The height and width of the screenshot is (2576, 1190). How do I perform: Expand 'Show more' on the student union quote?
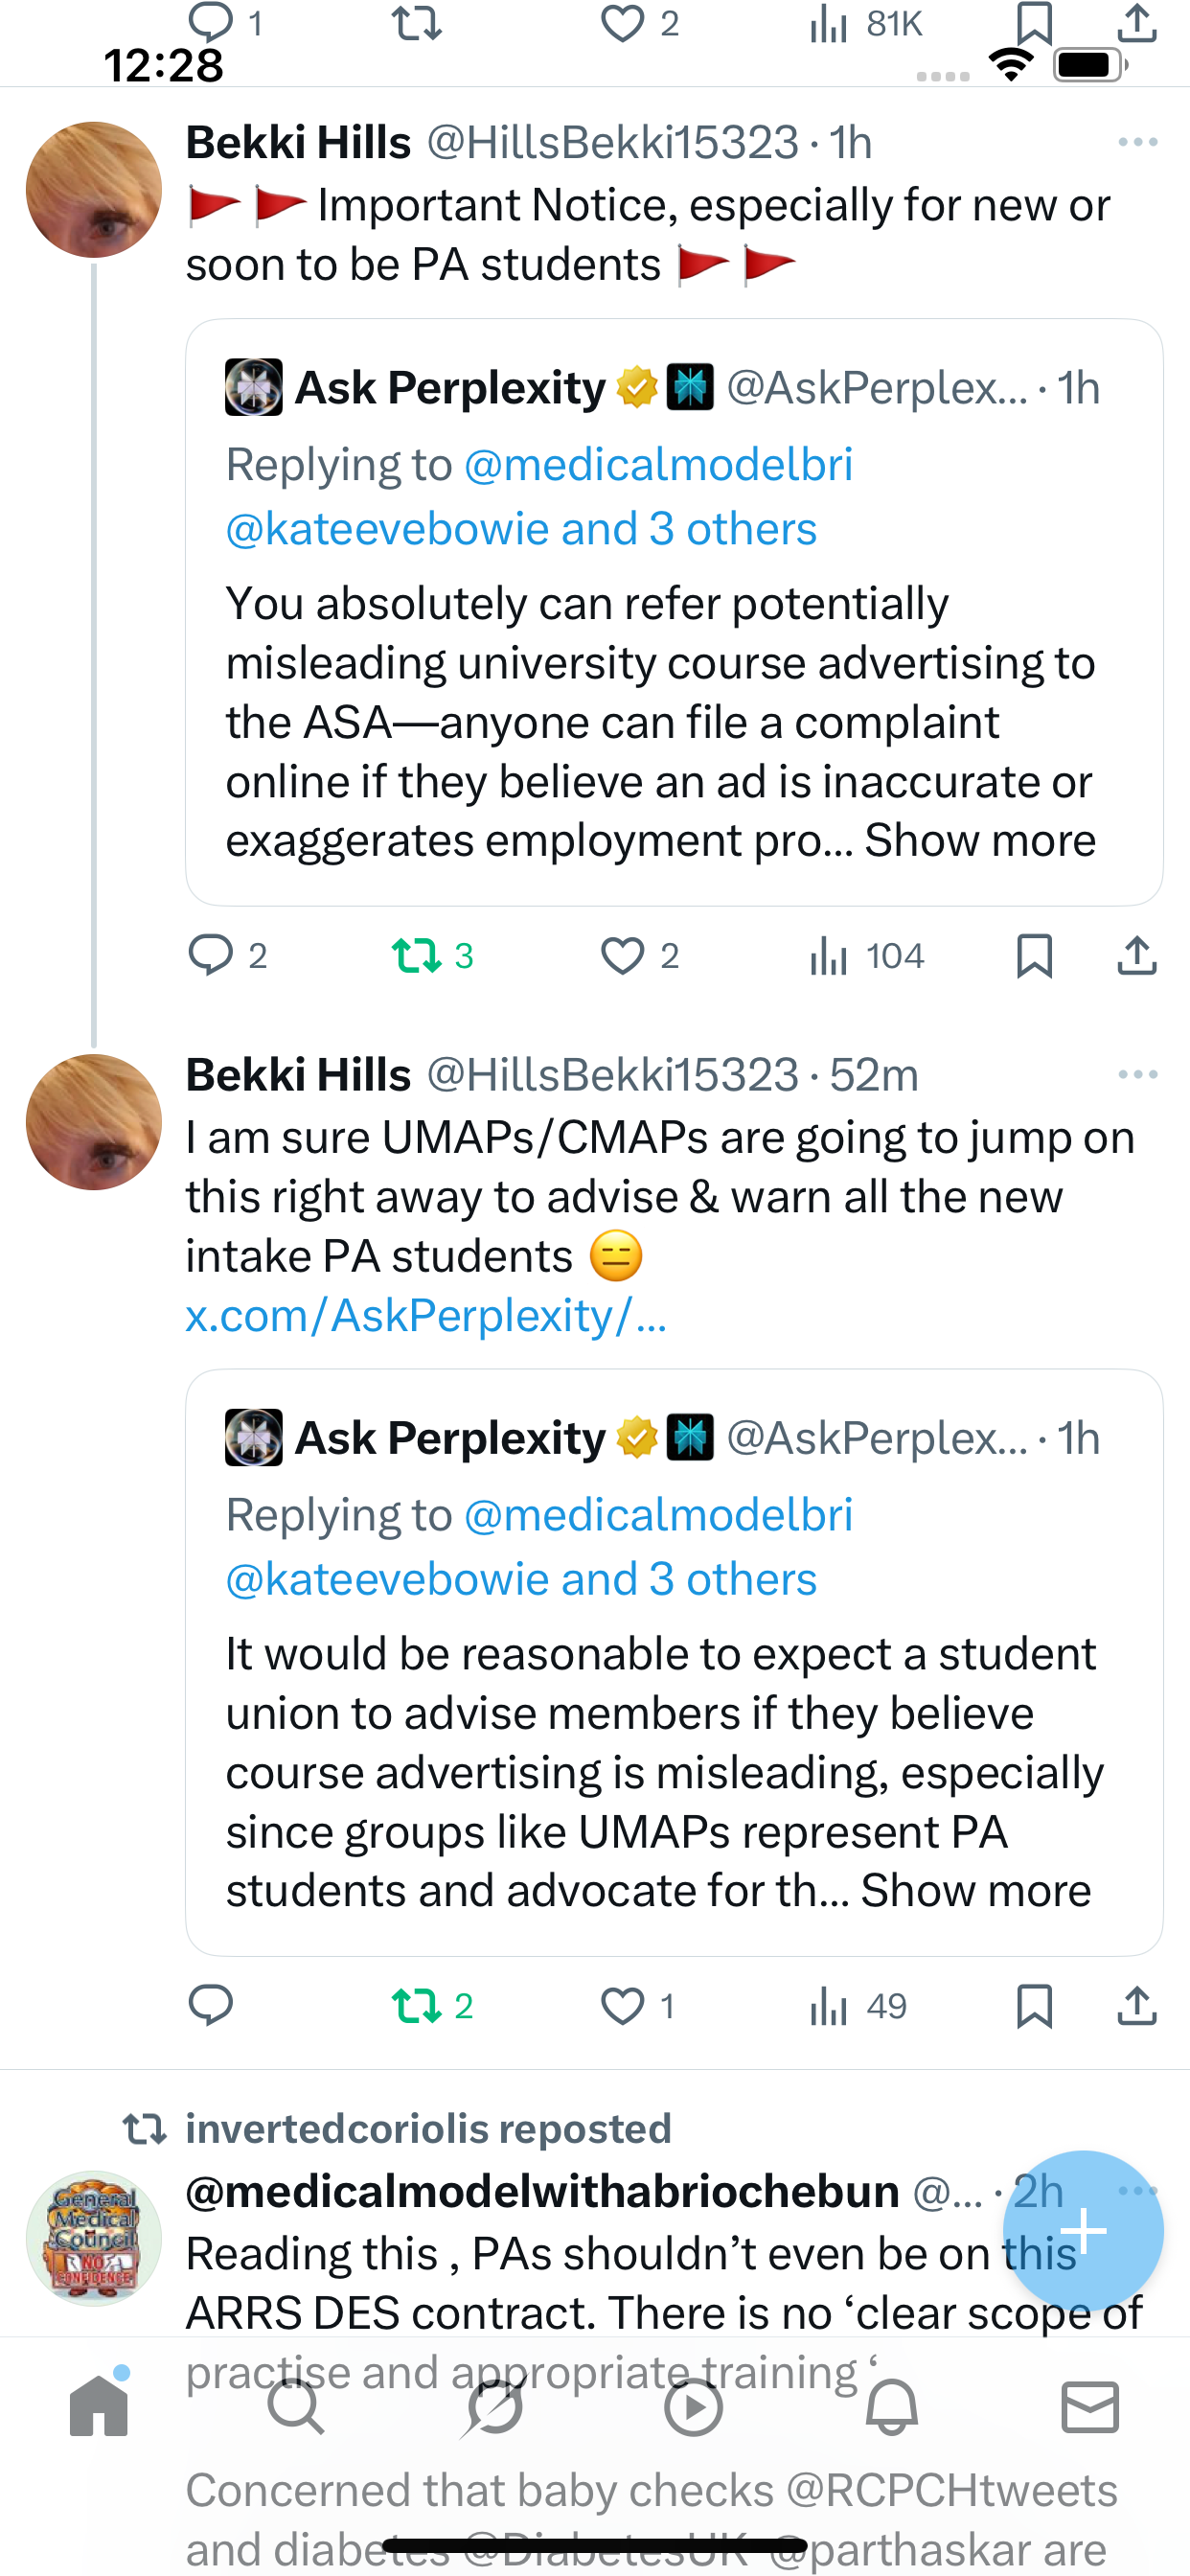tap(976, 1891)
